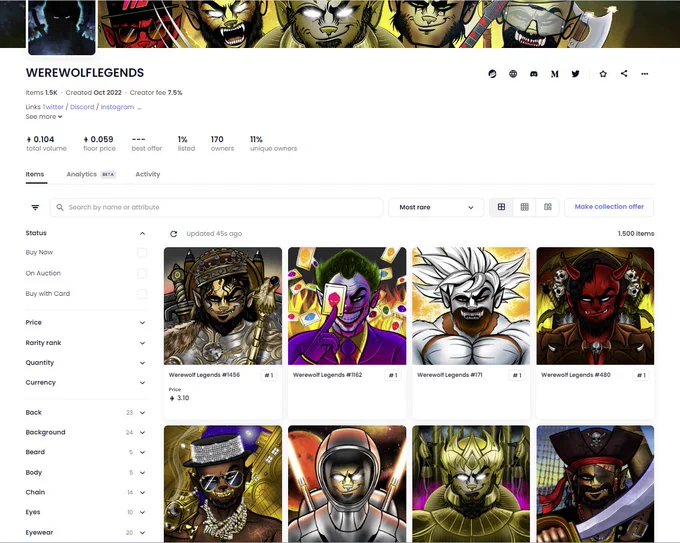Open the astronaut werewolf image

coord(347,484)
